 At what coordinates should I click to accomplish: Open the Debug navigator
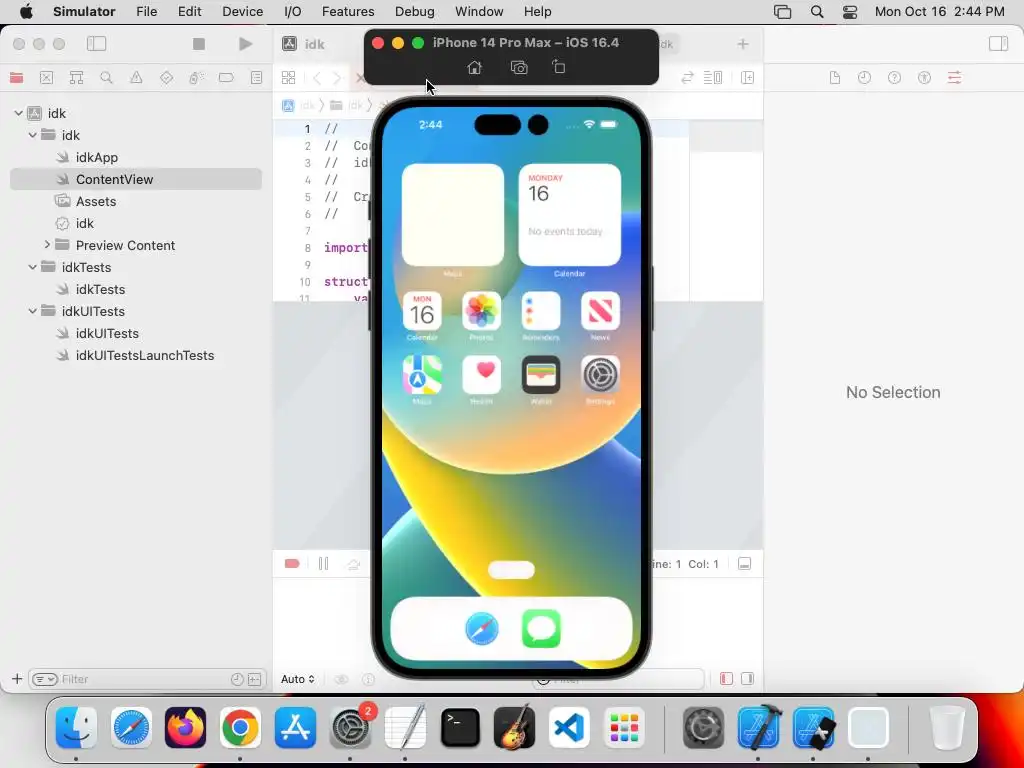click(197, 78)
